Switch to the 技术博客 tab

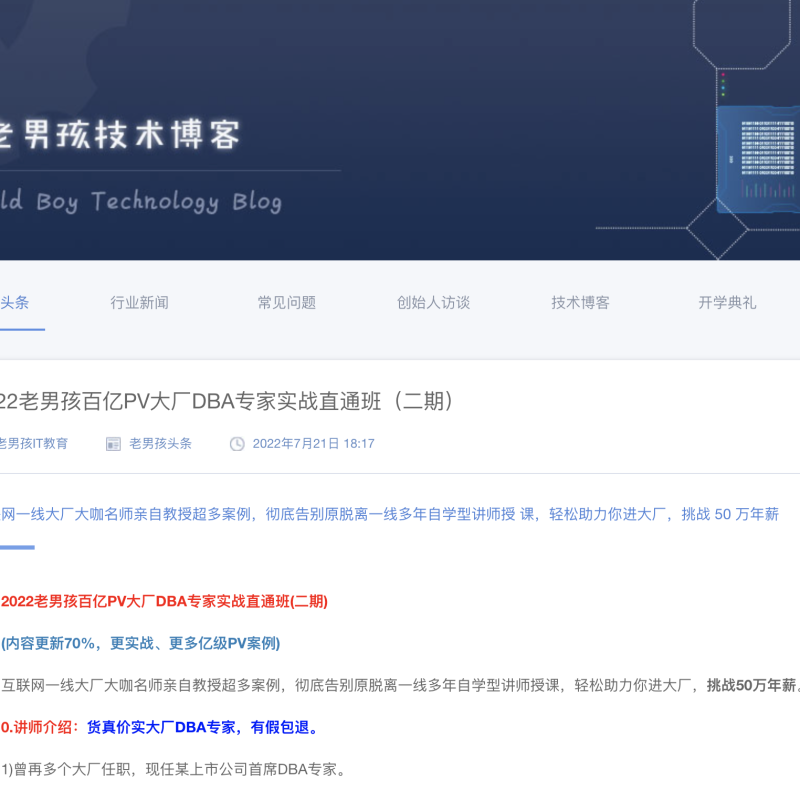coord(580,302)
